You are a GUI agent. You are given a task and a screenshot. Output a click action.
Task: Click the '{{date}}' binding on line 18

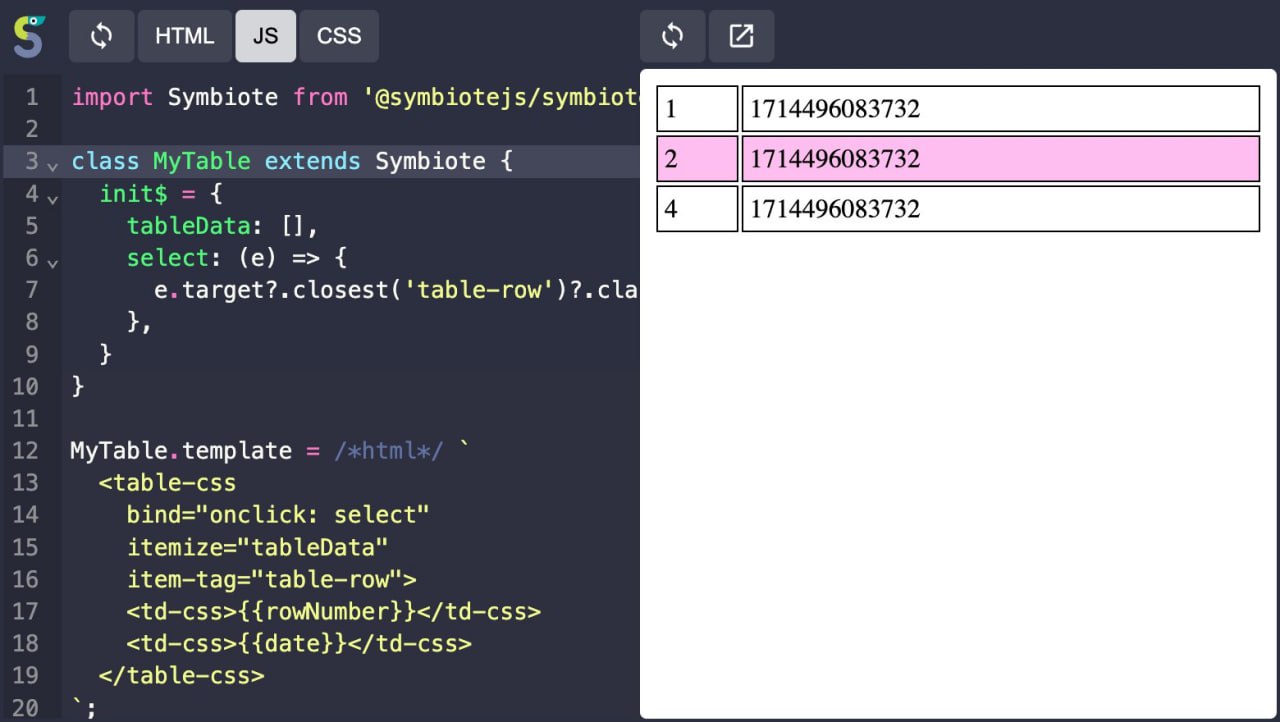click(291, 643)
